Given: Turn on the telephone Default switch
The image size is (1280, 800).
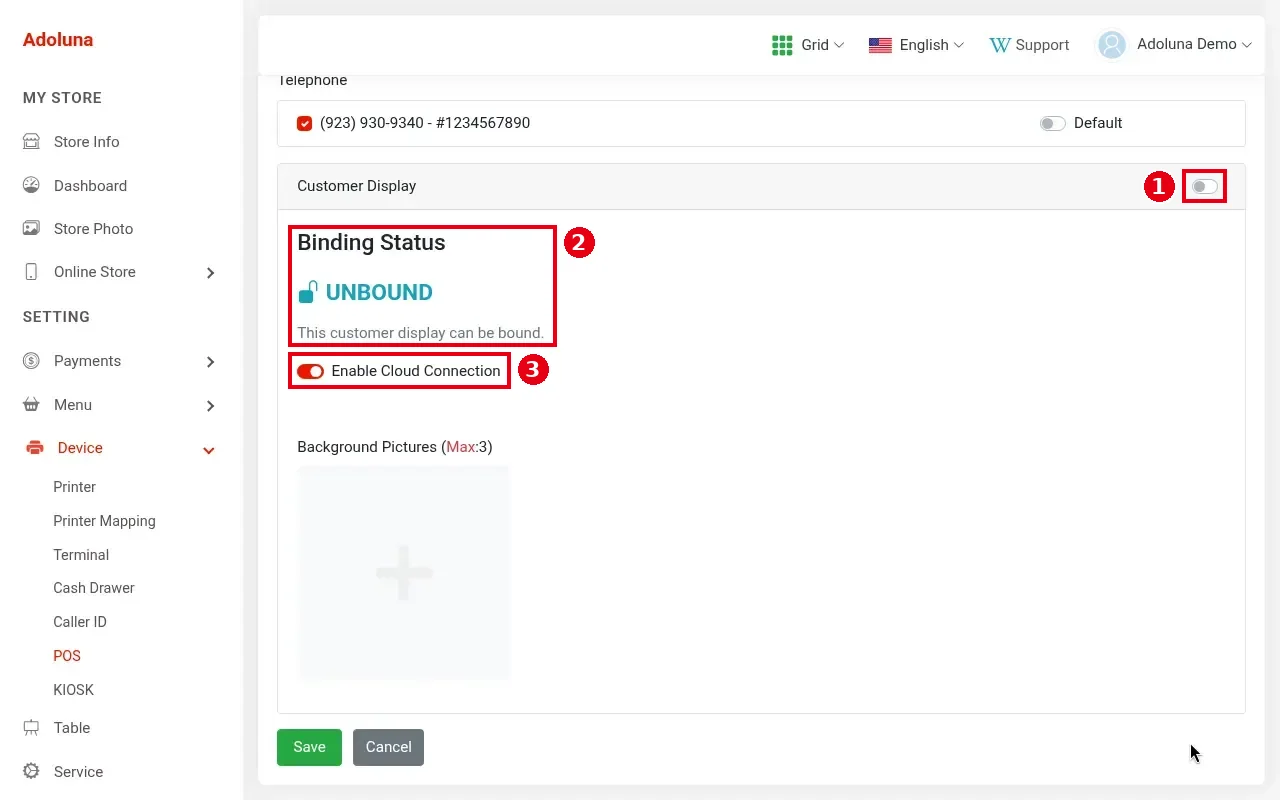Looking at the screenshot, I should click(x=1052, y=123).
